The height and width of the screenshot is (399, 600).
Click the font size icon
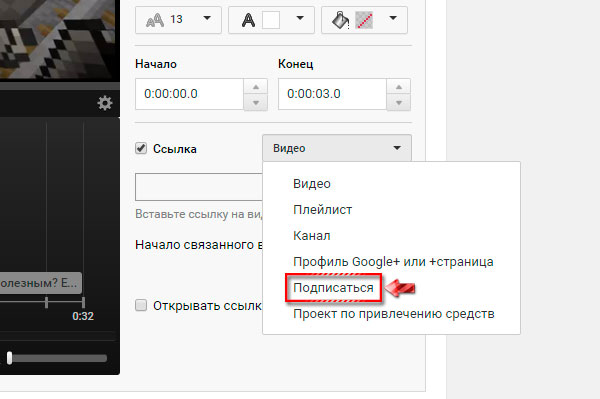[x=155, y=20]
